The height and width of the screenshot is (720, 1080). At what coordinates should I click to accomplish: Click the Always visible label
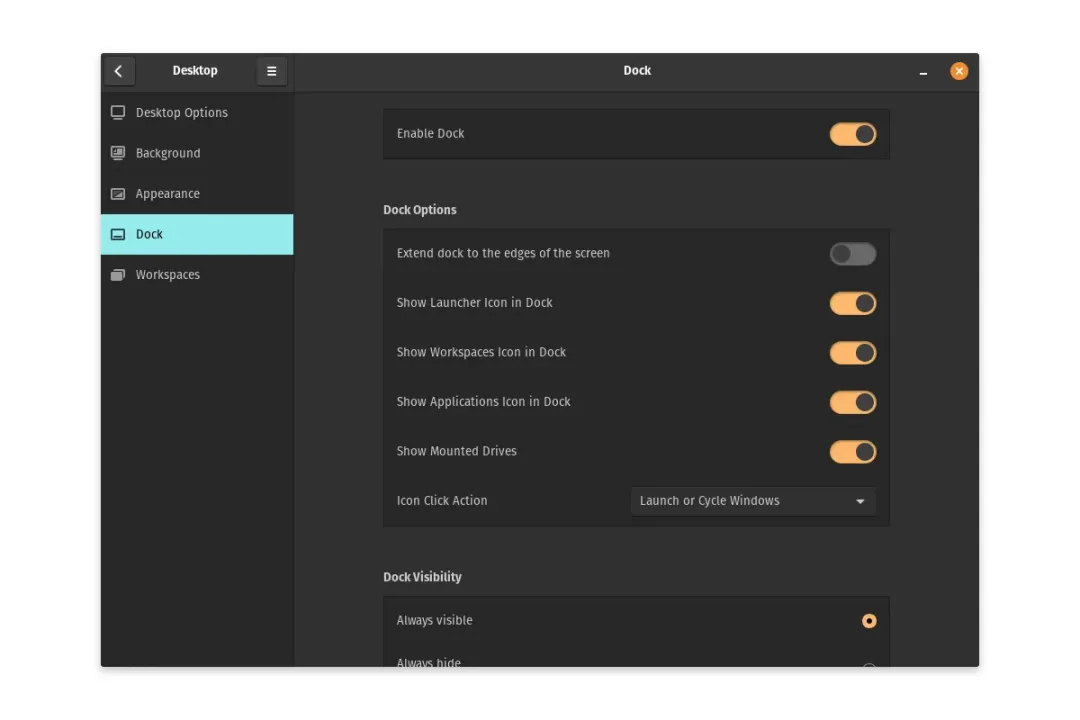click(435, 620)
